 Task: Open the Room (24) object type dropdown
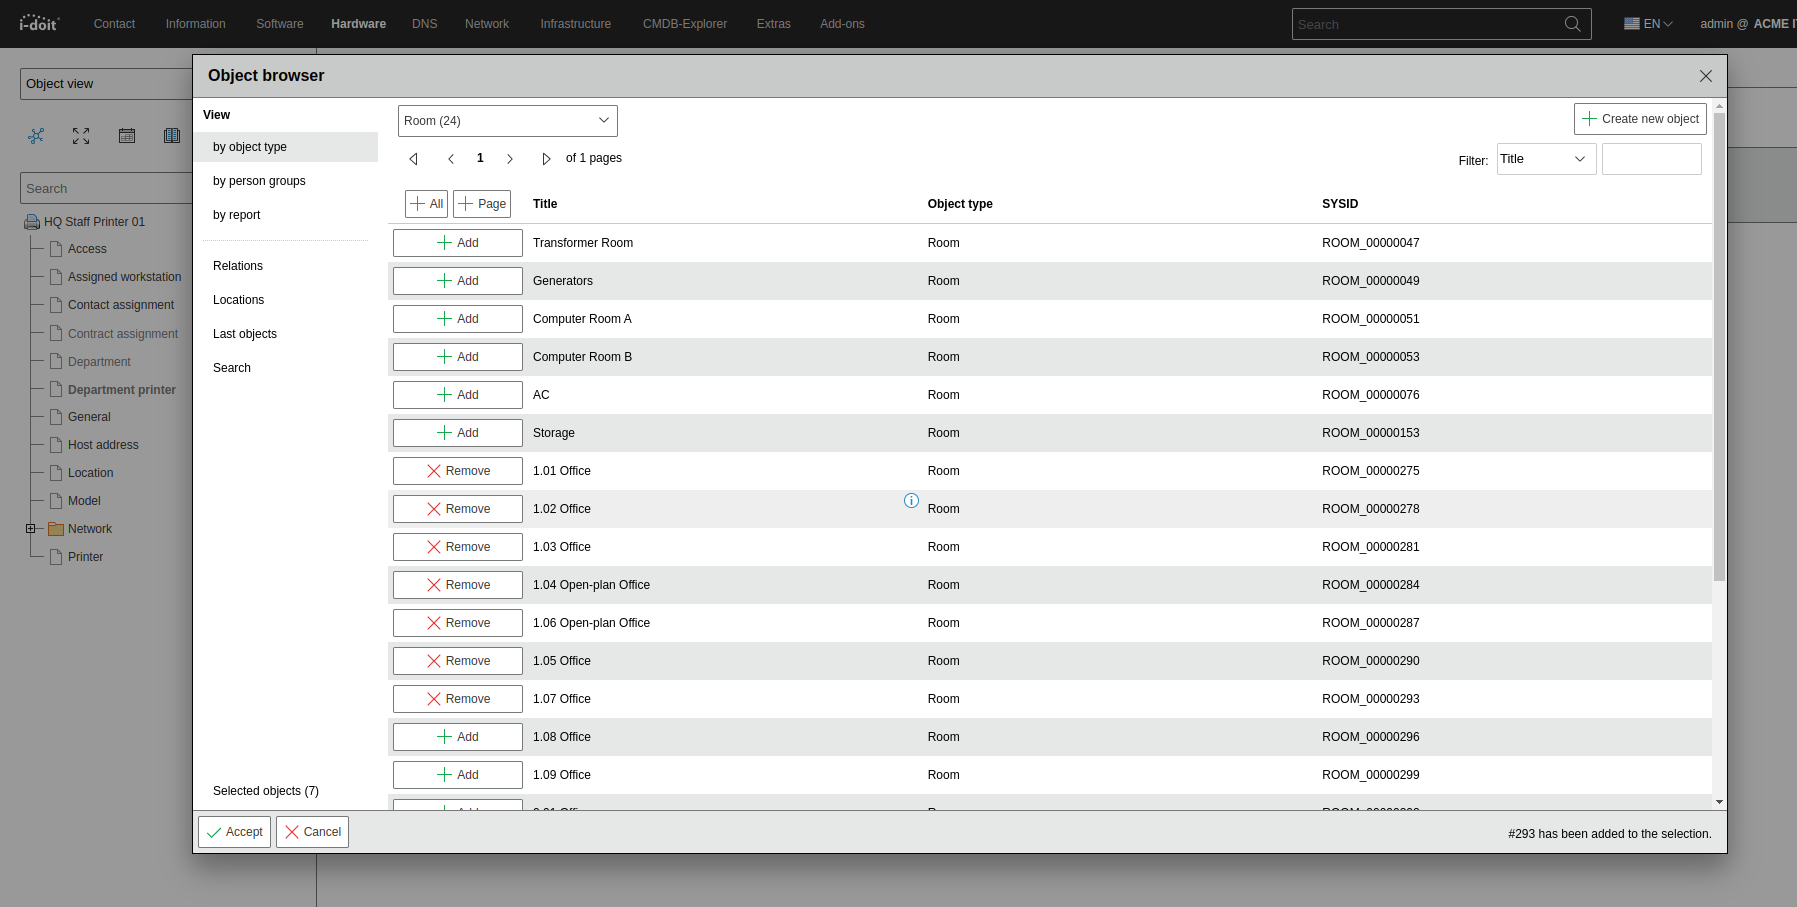pyautogui.click(x=507, y=121)
